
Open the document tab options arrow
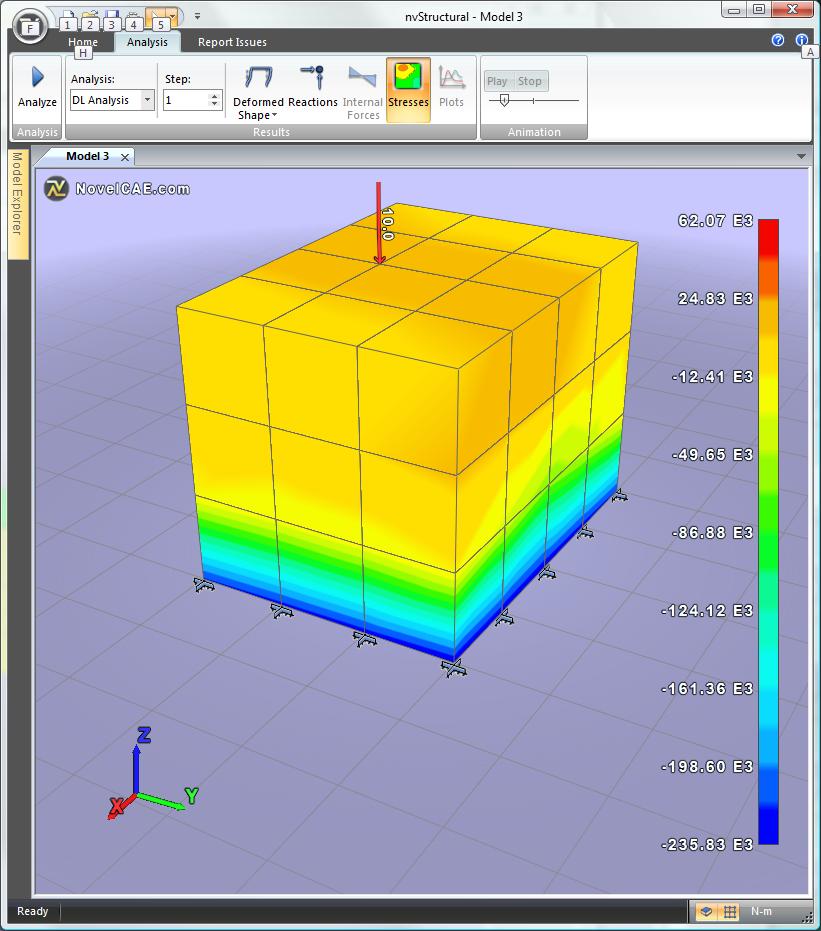pyautogui.click(x=802, y=157)
